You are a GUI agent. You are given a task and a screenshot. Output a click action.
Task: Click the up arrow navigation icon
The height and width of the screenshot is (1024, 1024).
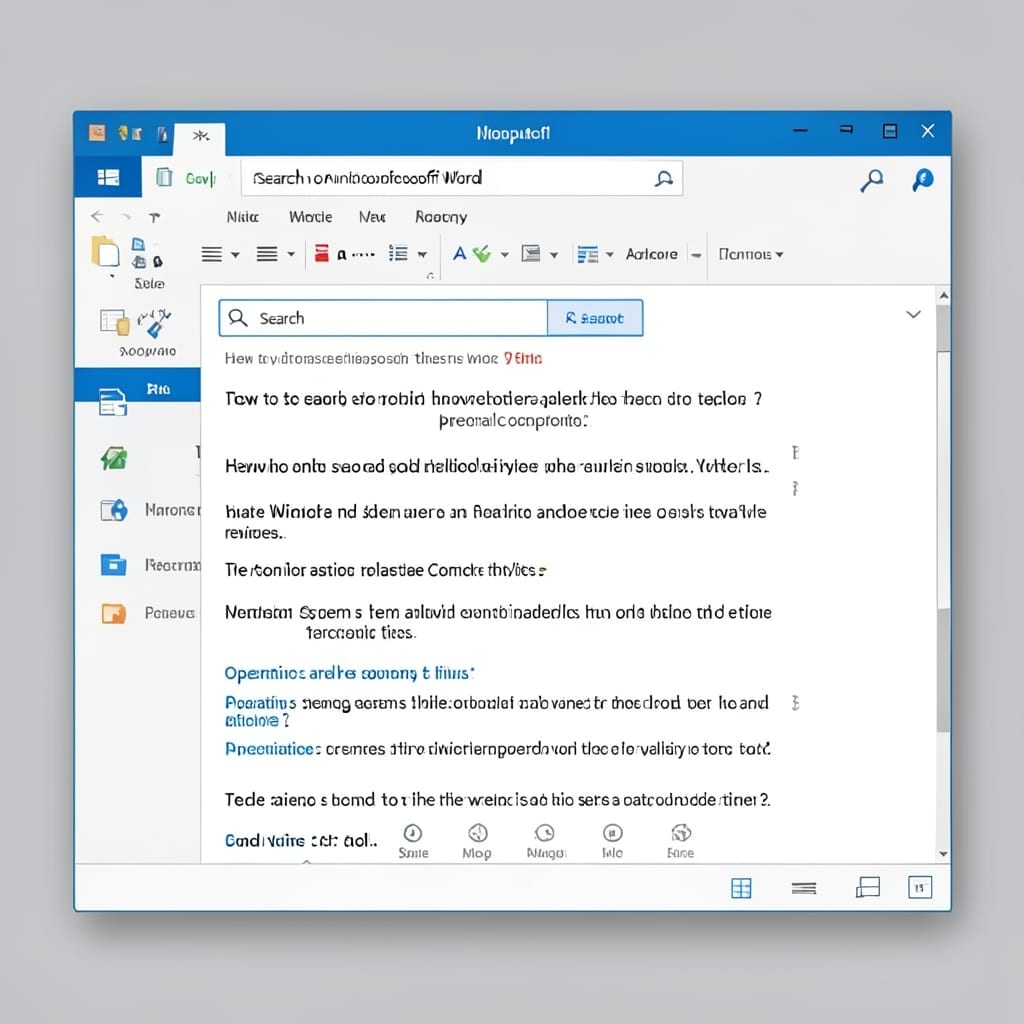154,217
